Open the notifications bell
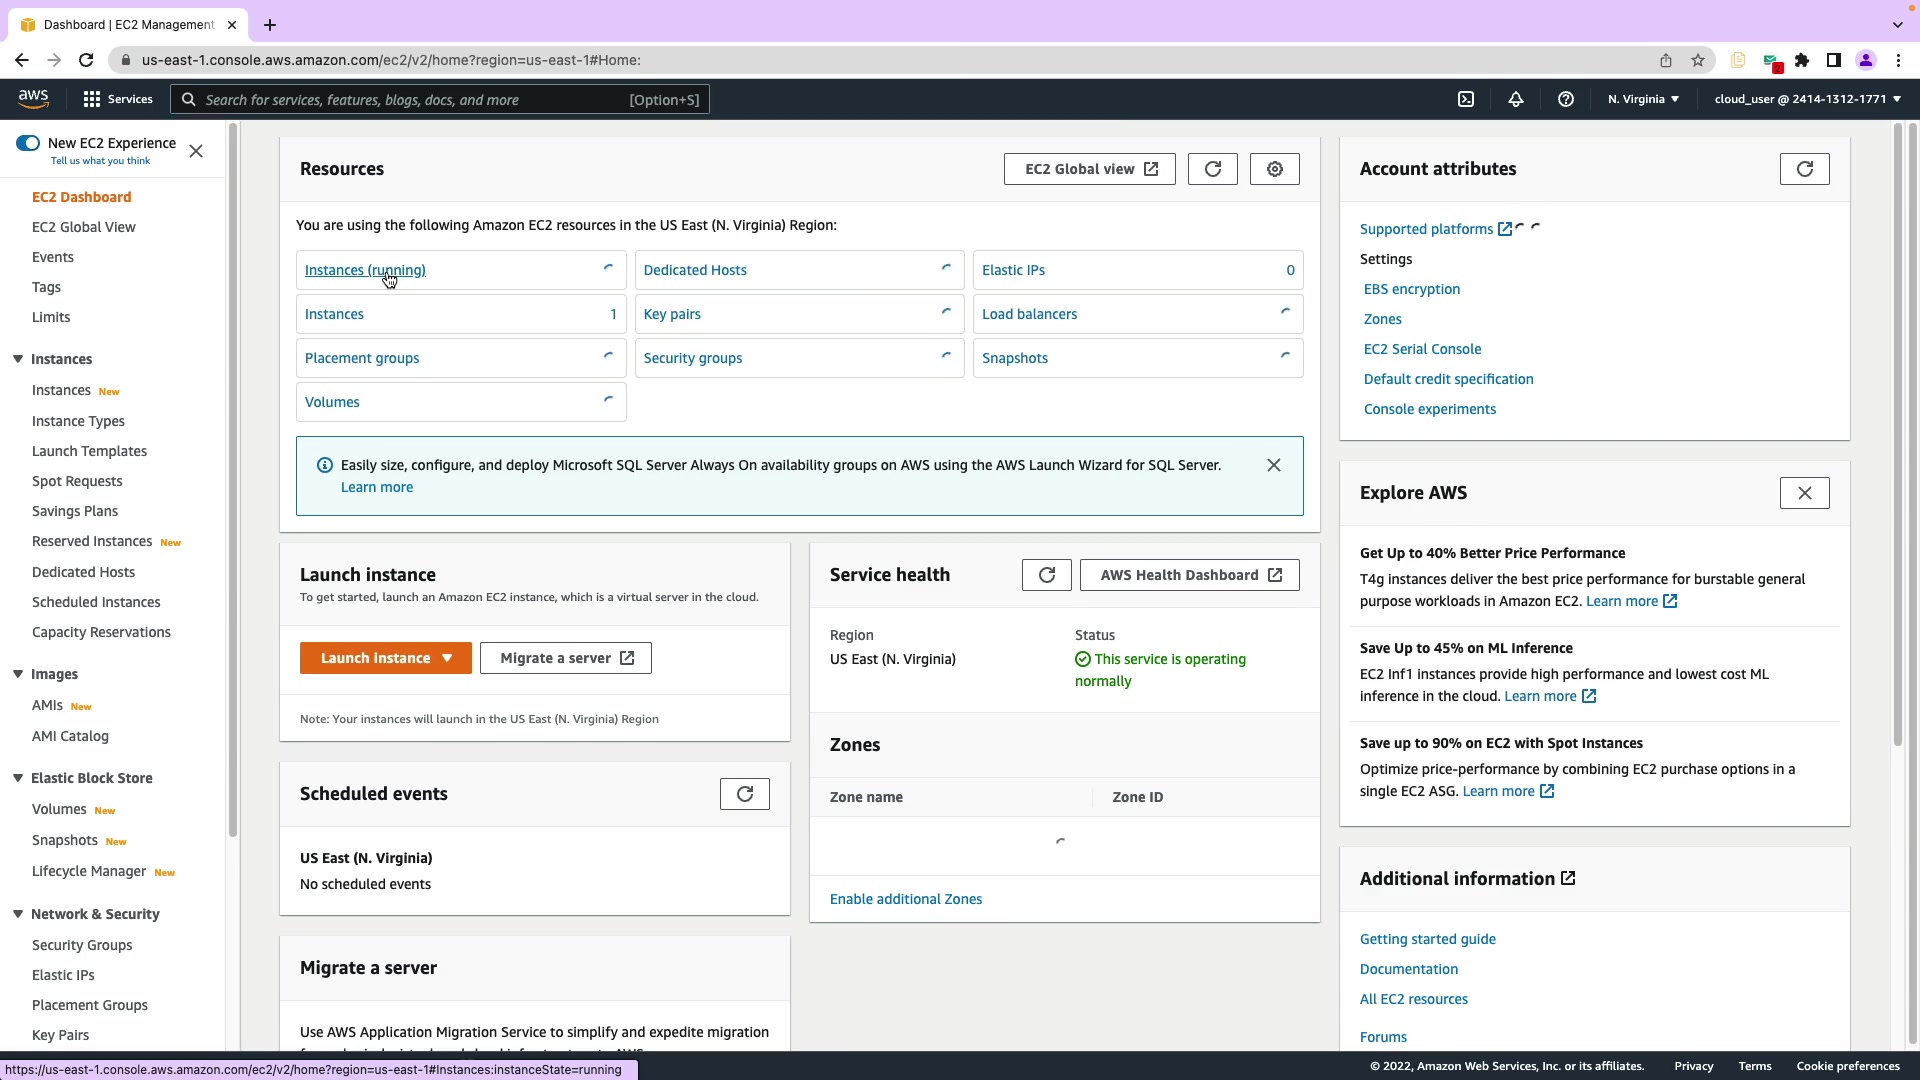Image resolution: width=1920 pixels, height=1080 pixels. 1516,99
